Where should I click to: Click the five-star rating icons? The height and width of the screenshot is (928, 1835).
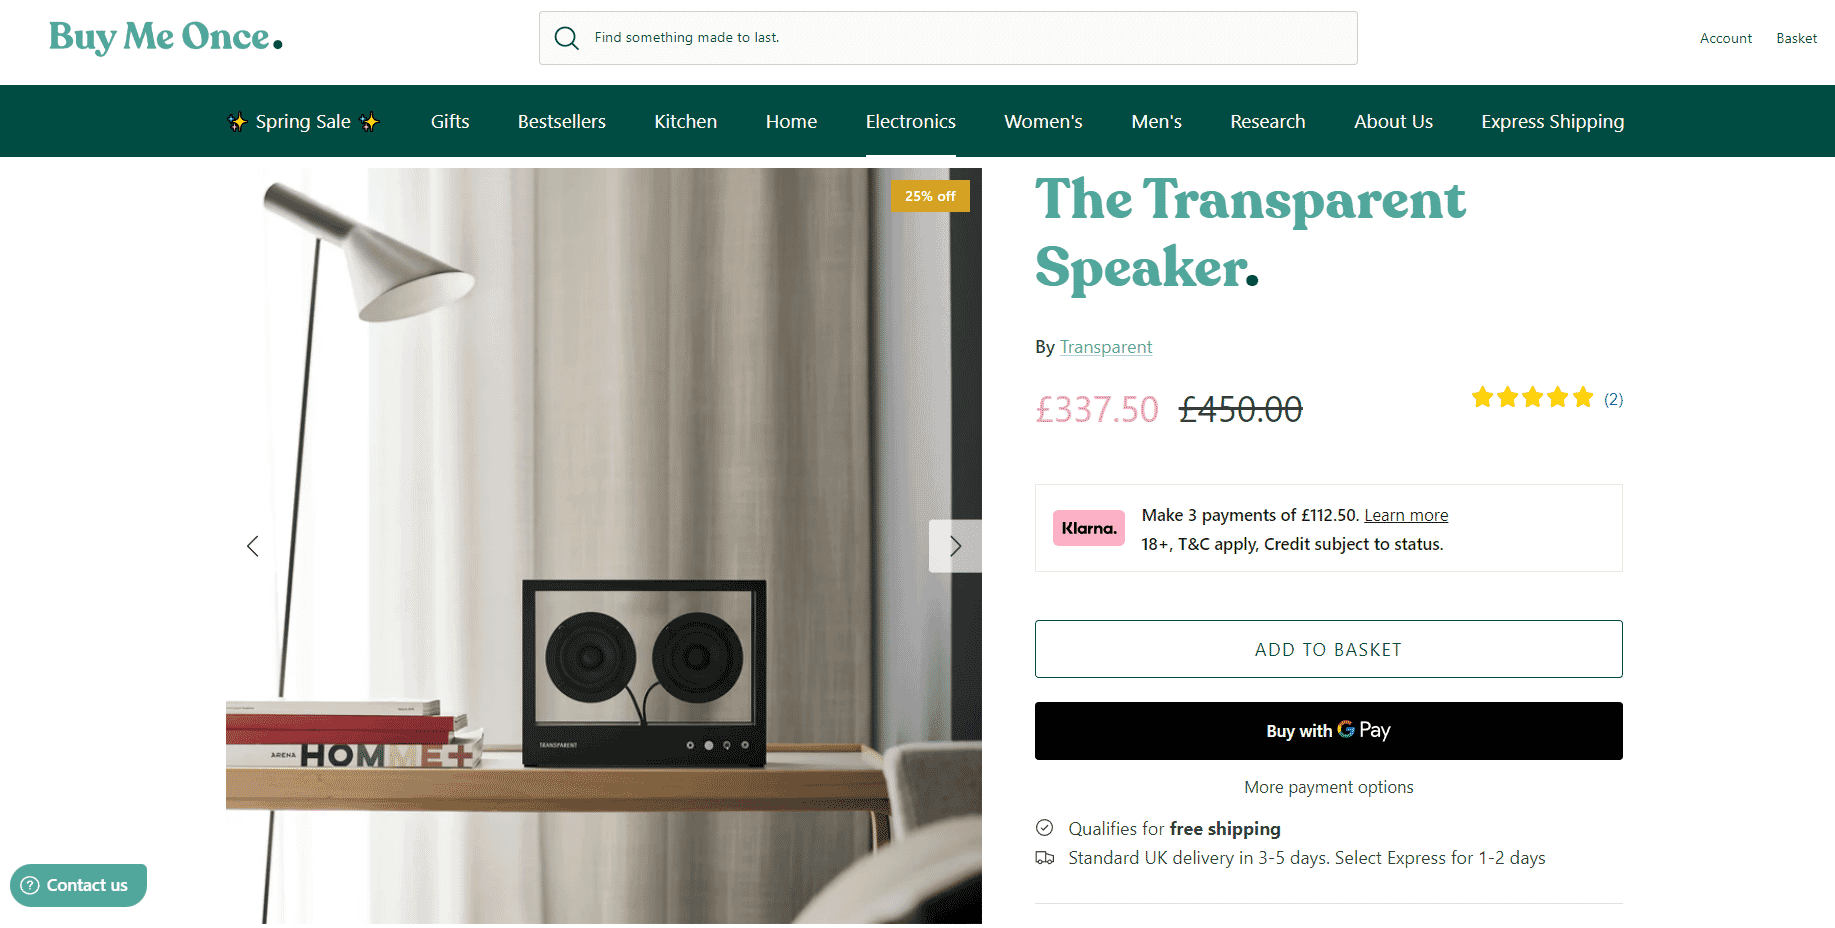(x=1532, y=398)
